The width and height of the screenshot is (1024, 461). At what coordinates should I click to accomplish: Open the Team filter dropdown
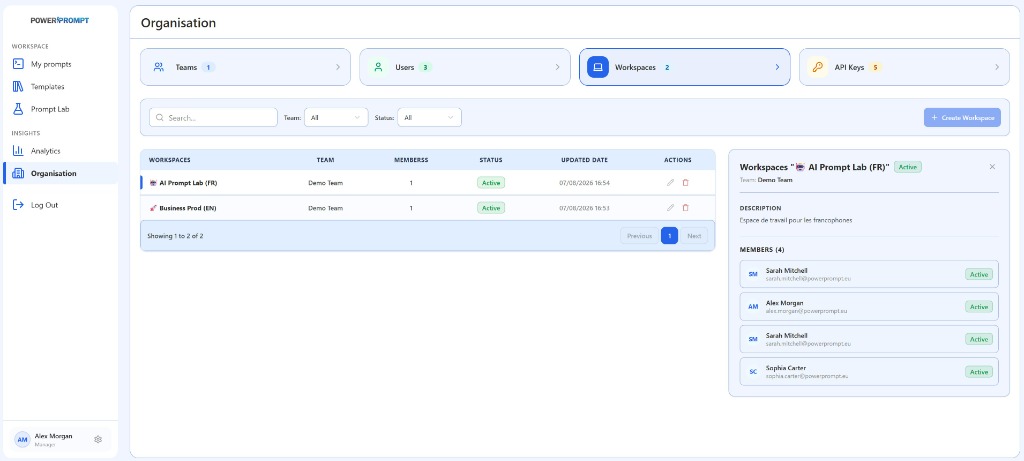[336, 118]
